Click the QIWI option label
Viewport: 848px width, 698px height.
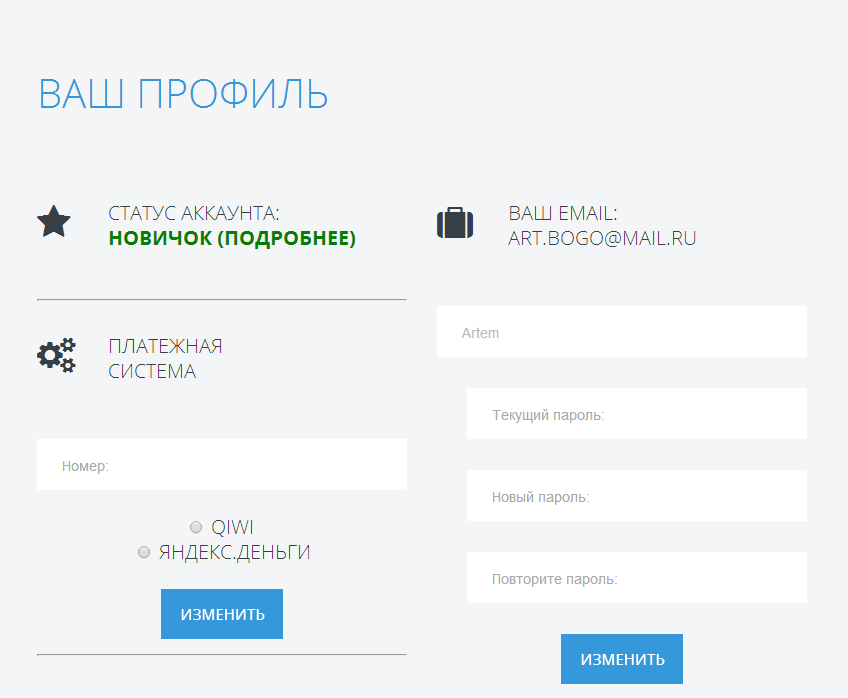232,527
